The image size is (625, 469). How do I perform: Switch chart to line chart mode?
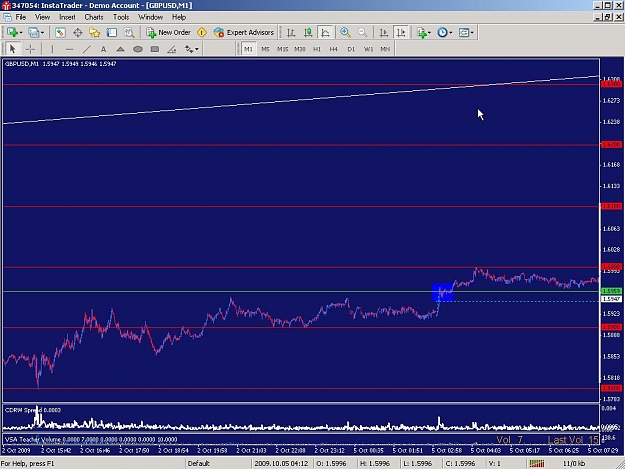325,32
